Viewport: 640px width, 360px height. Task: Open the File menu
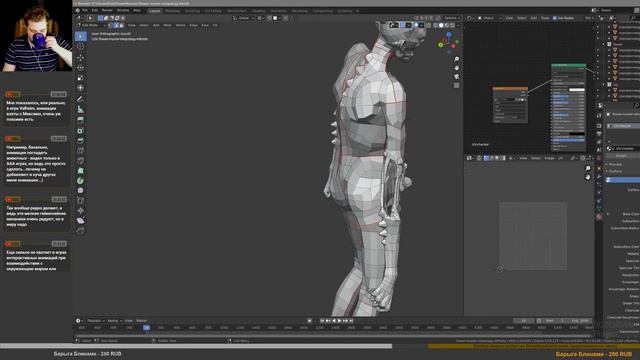(85, 11)
